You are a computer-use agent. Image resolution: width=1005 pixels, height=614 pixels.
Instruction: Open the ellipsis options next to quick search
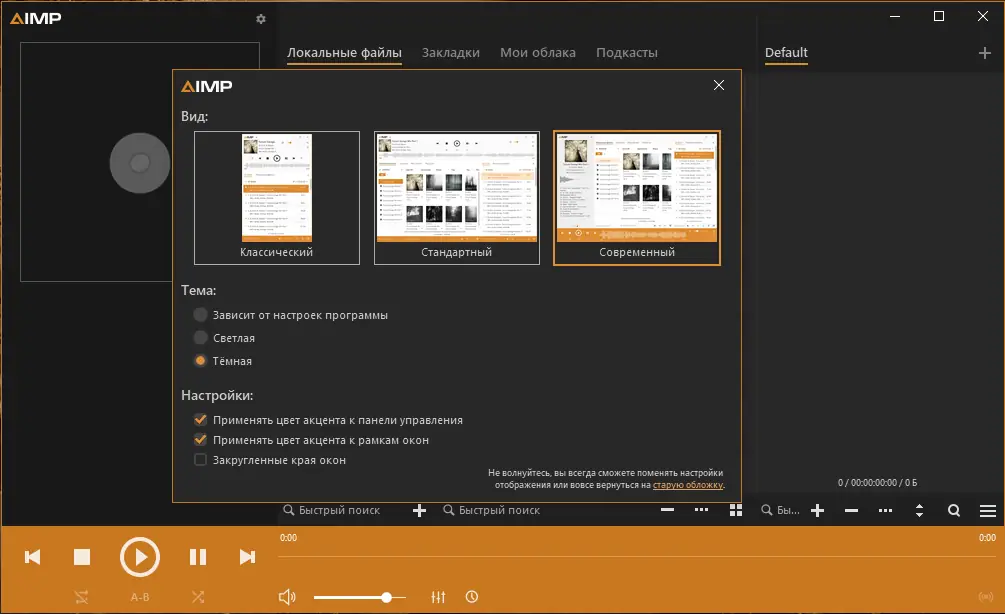pos(700,510)
